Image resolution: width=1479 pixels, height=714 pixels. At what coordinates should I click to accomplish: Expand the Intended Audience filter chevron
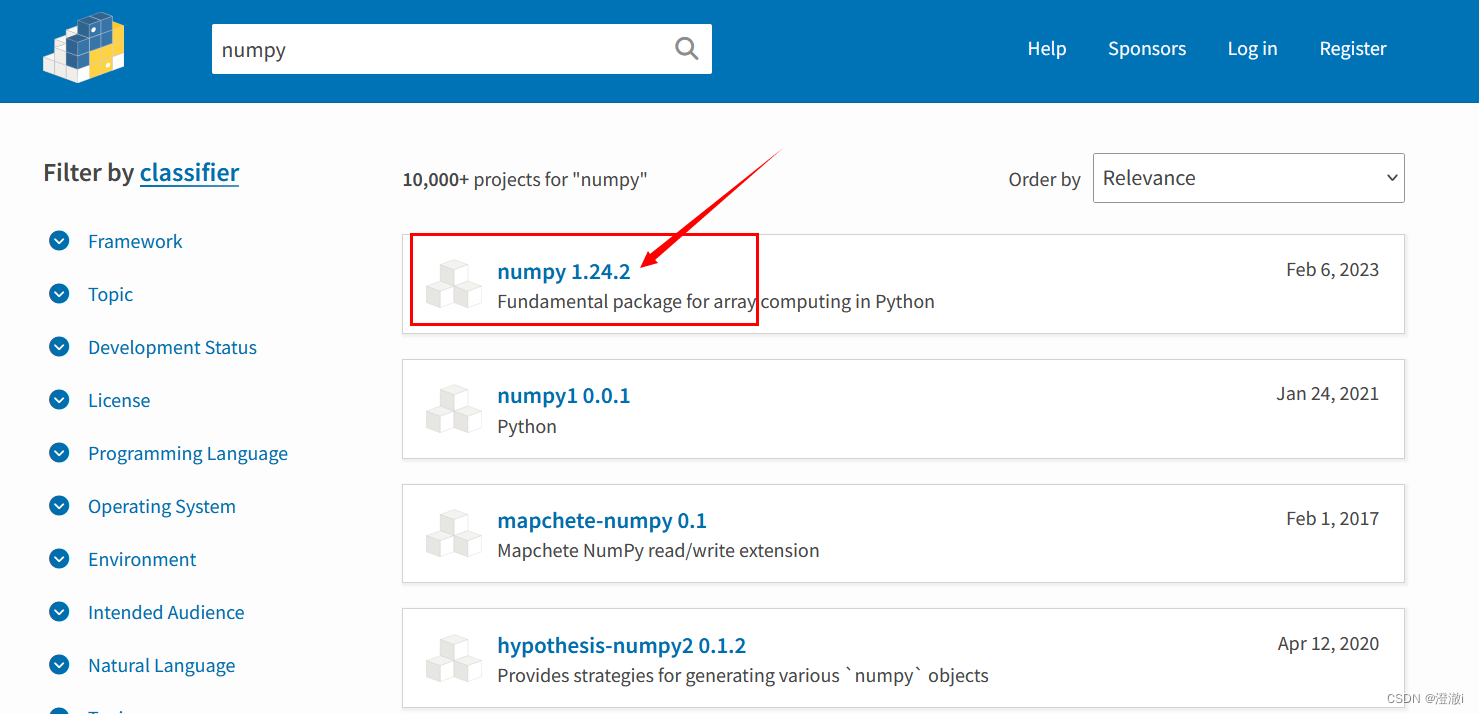tap(59, 612)
